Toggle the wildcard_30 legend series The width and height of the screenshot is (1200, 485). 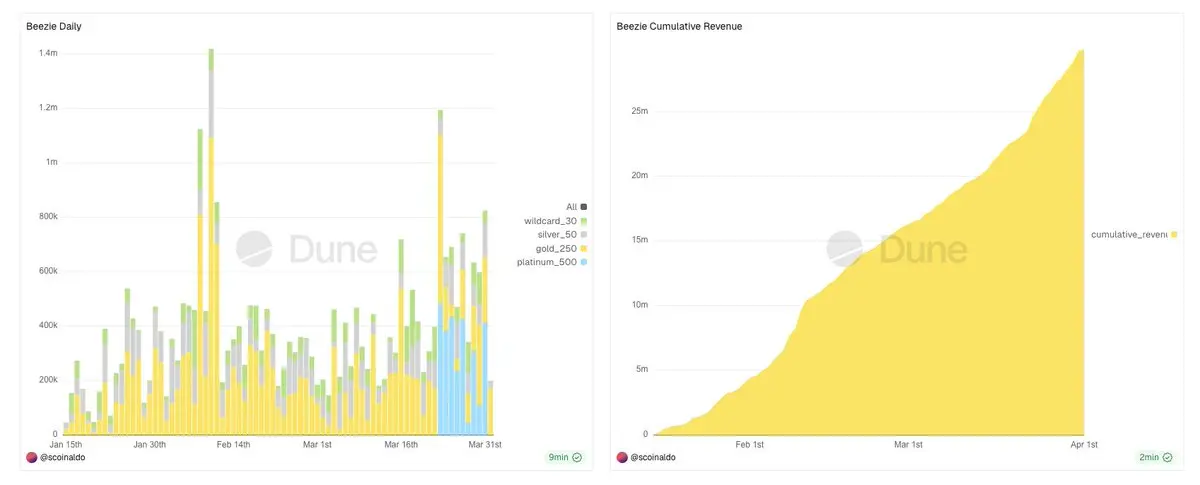(556, 221)
